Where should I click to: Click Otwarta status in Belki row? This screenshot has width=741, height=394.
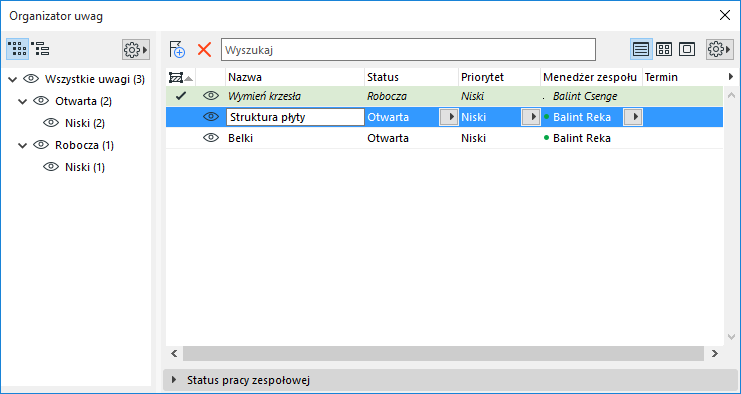[388, 138]
